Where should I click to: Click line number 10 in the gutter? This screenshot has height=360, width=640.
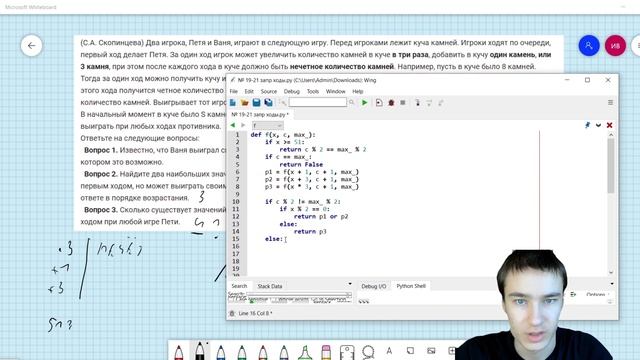[236, 202]
